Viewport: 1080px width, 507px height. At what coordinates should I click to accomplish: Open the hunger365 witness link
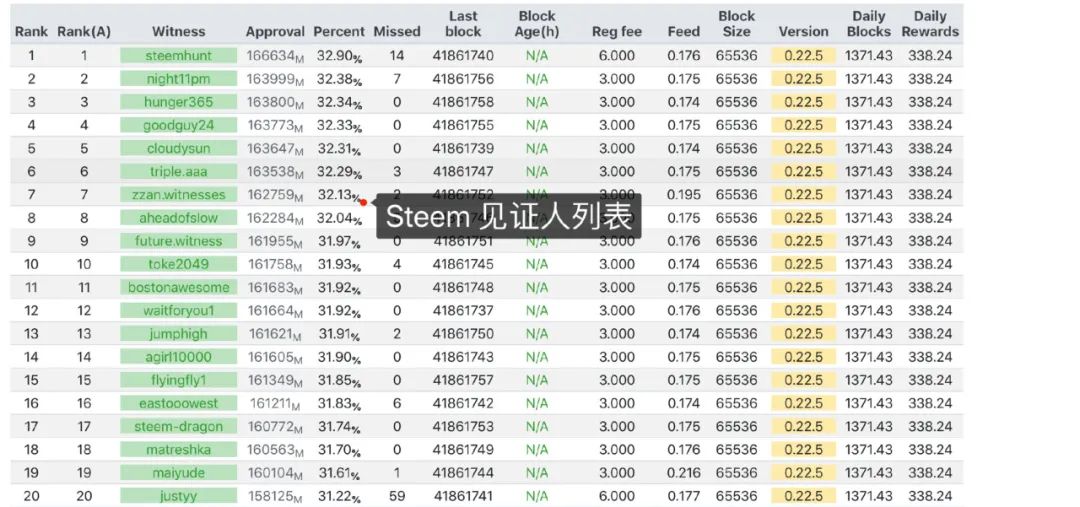[178, 102]
